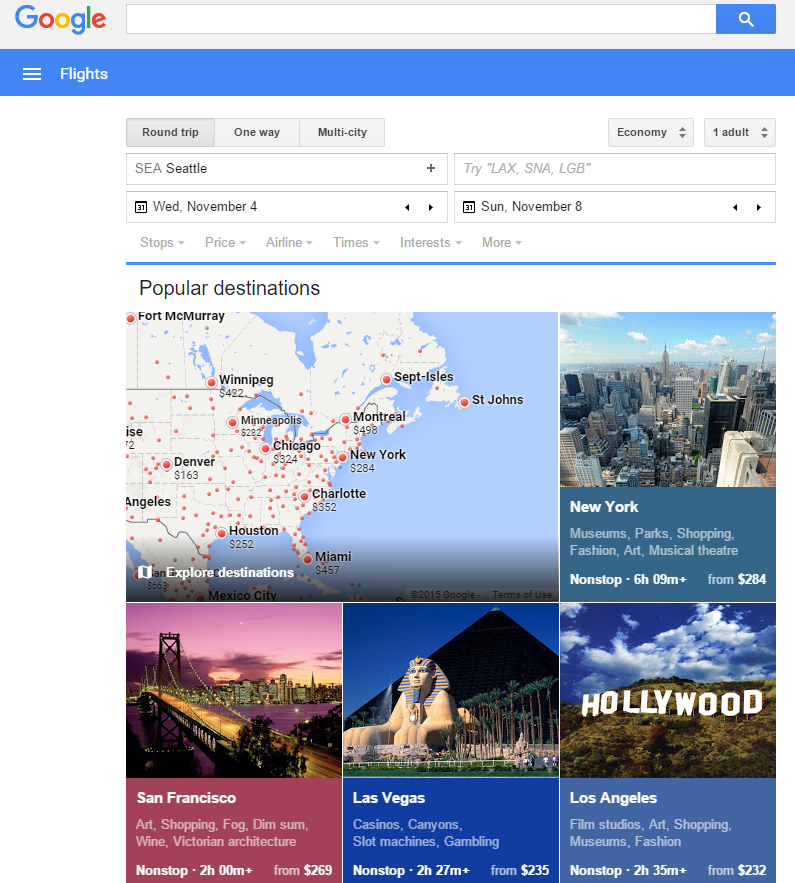This screenshot has width=795, height=883.
Task: Click Las Vegas price from $235
Action: [520, 871]
